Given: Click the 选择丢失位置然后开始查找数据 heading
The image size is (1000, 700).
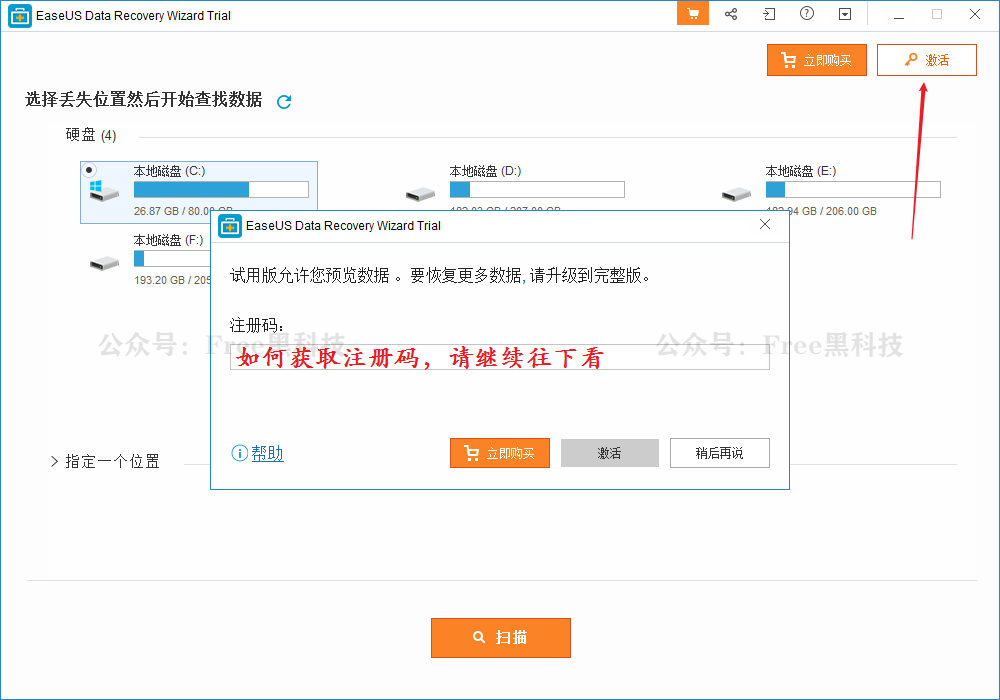Looking at the screenshot, I should pos(143,99).
